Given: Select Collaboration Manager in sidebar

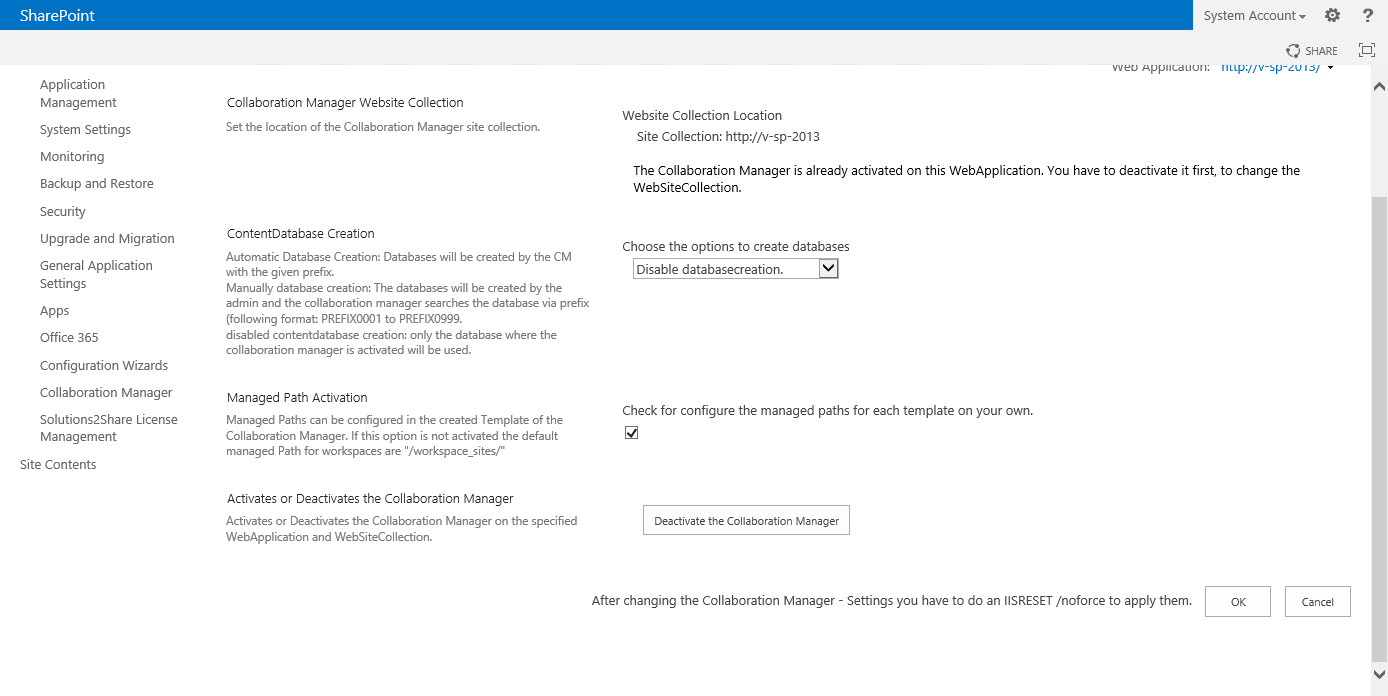Looking at the screenshot, I should pos(106,393).
